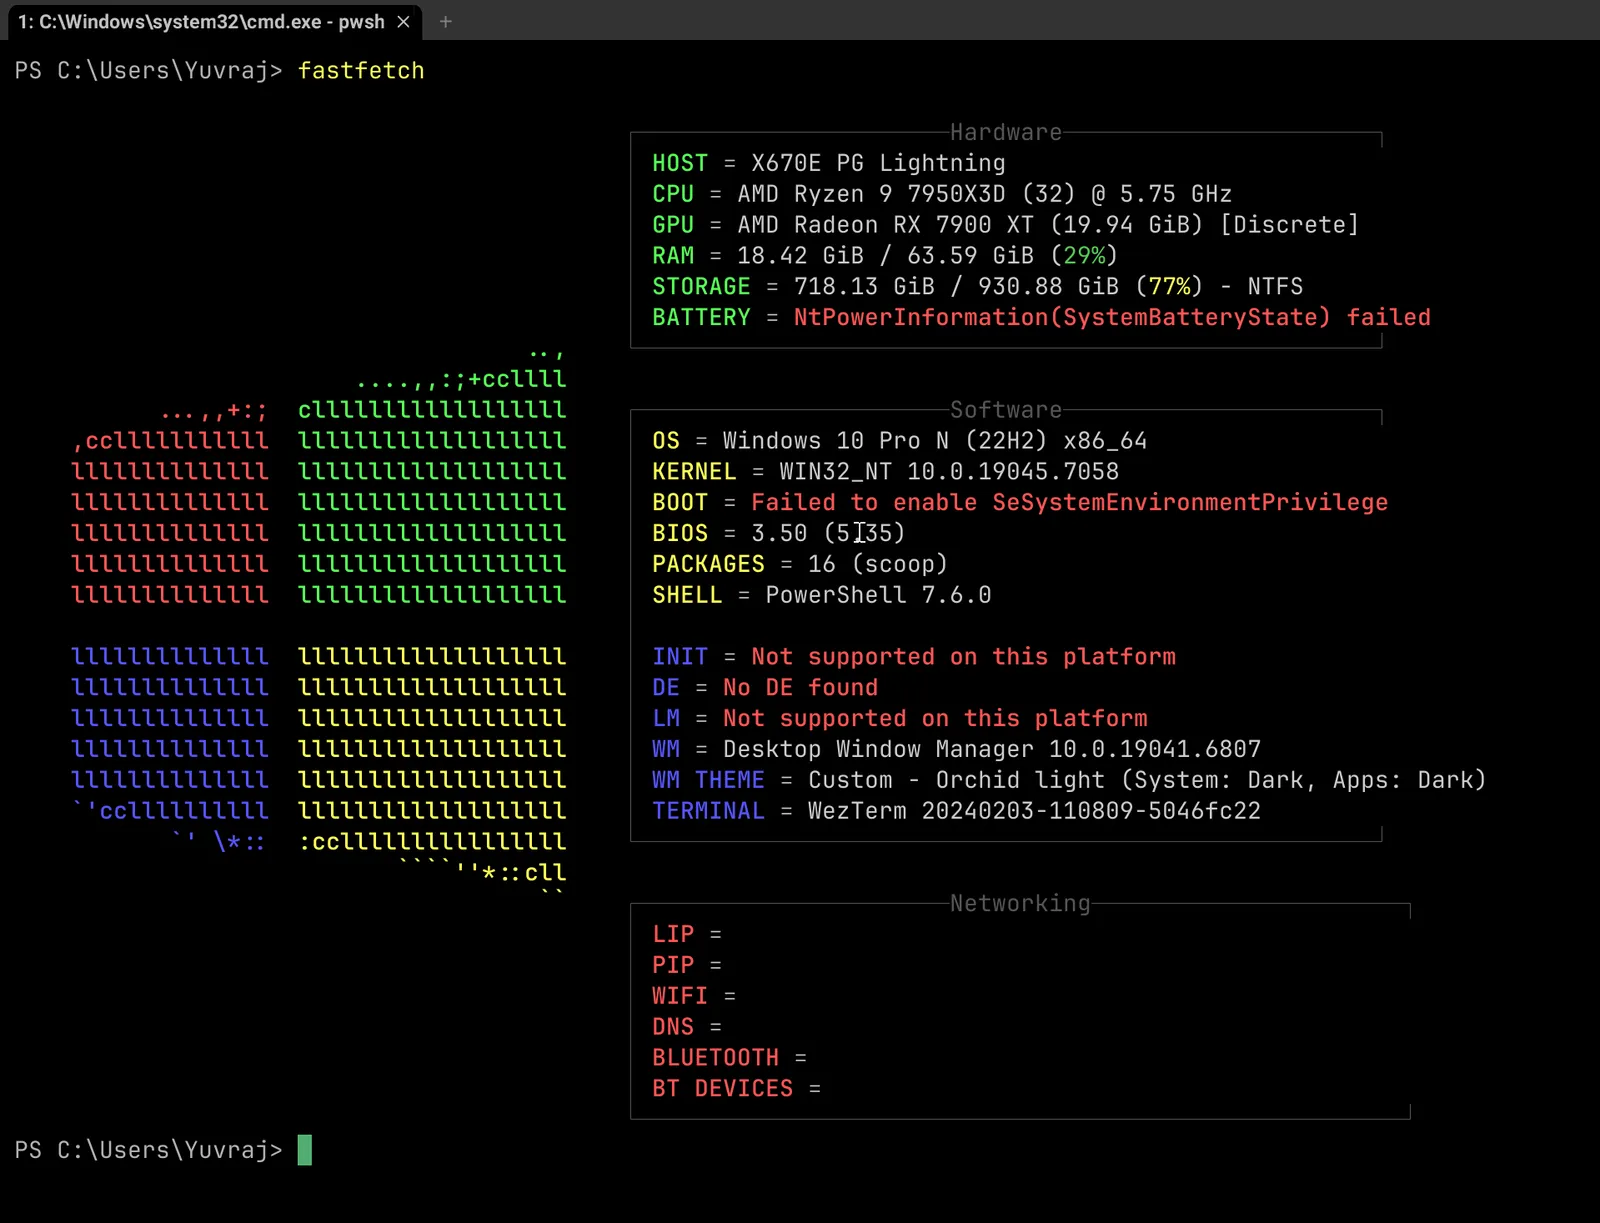Select the BATTERY failed error message
Screen dimensions: 1600x1223
pos(1112,317)
